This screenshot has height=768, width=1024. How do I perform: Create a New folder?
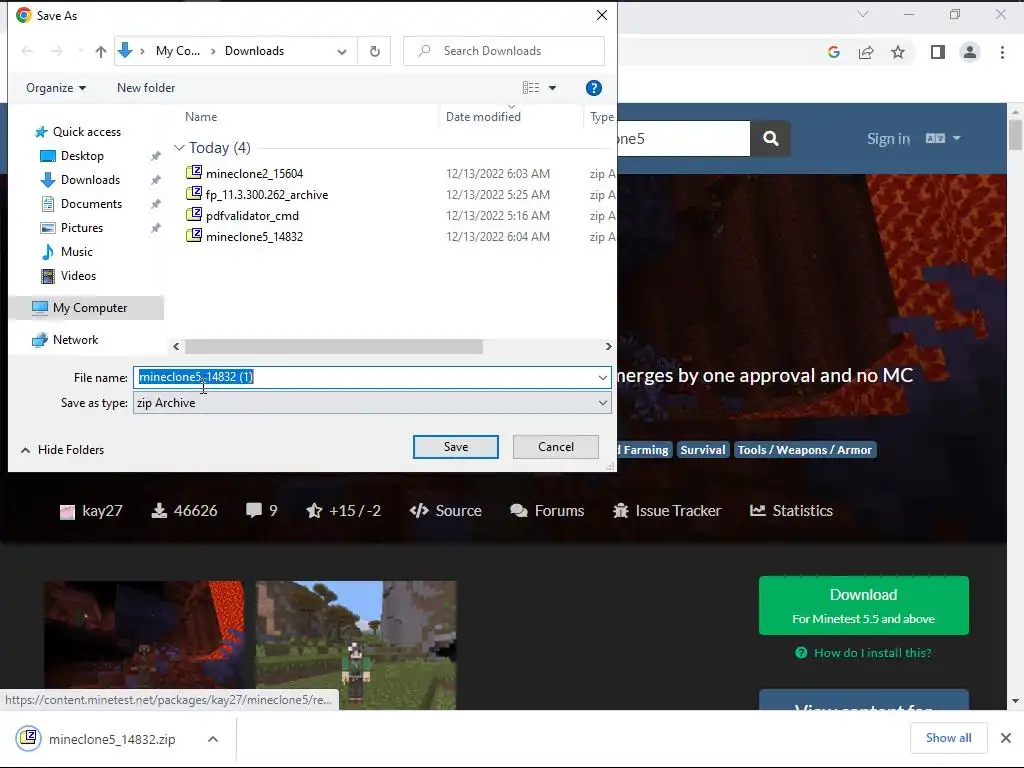(x=146, y=88)
